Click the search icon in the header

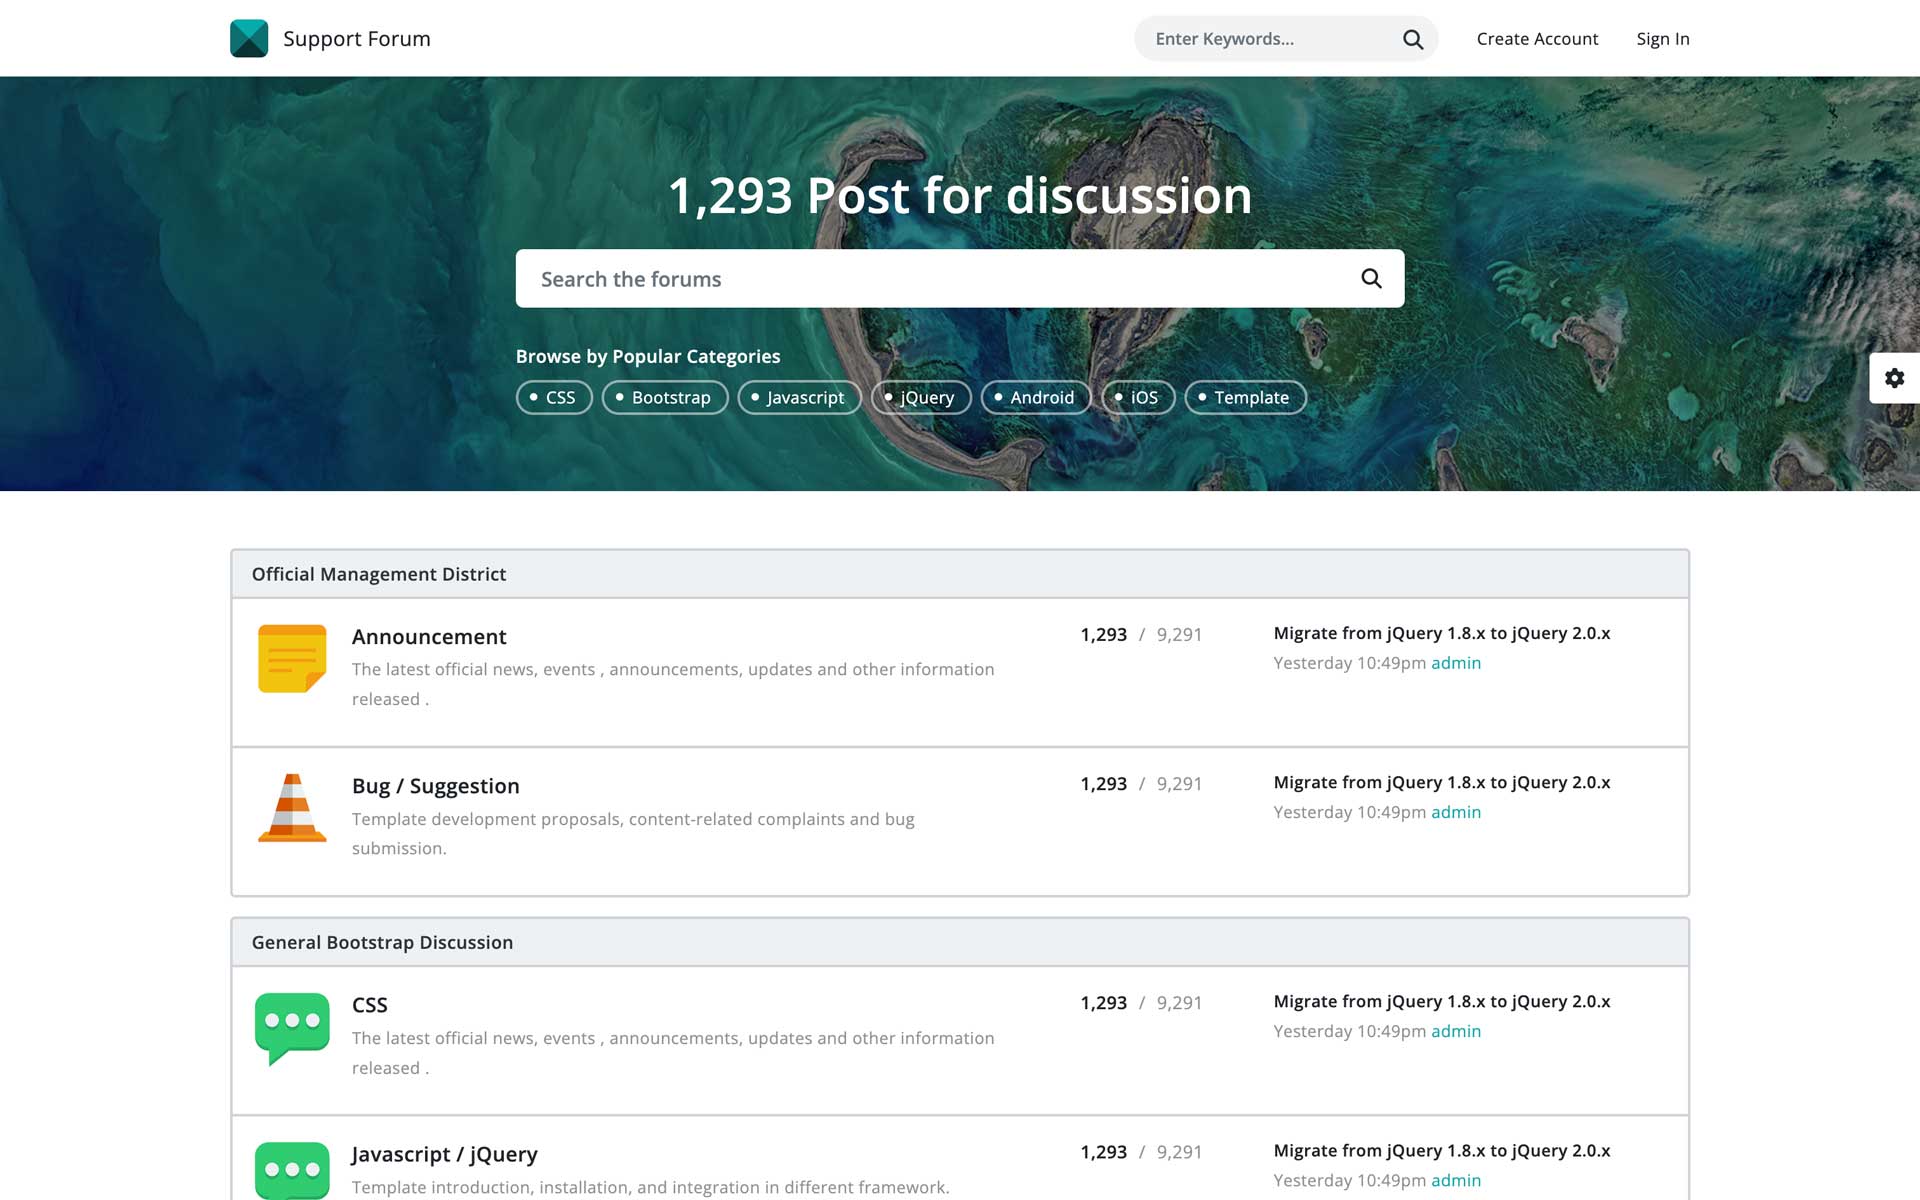pos(1411,39)
